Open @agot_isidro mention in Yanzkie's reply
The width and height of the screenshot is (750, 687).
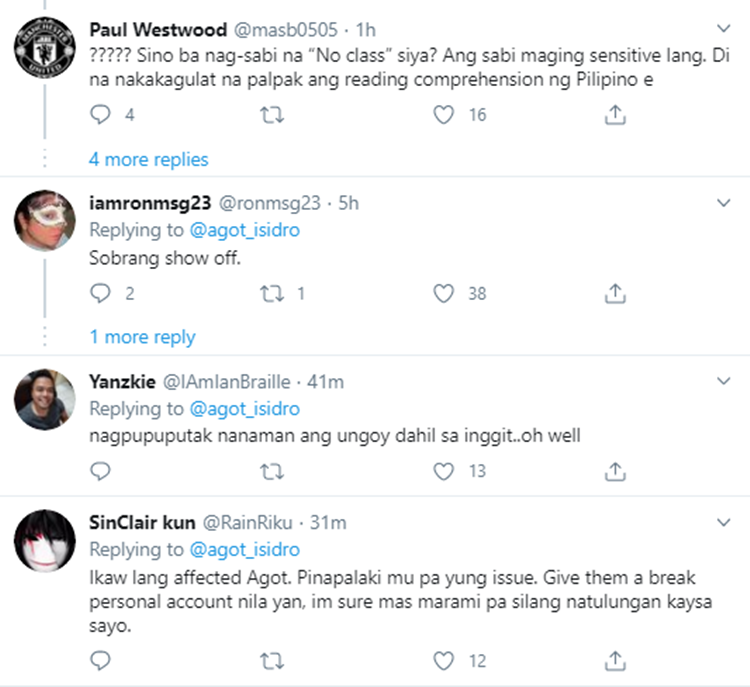(245, 409)
